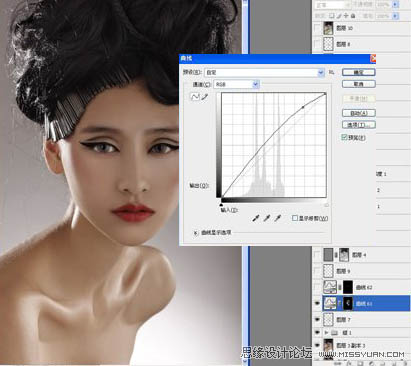411x366 pixels.
Task: Click the OK button in the Curves dialog
Action: (359, 72)
